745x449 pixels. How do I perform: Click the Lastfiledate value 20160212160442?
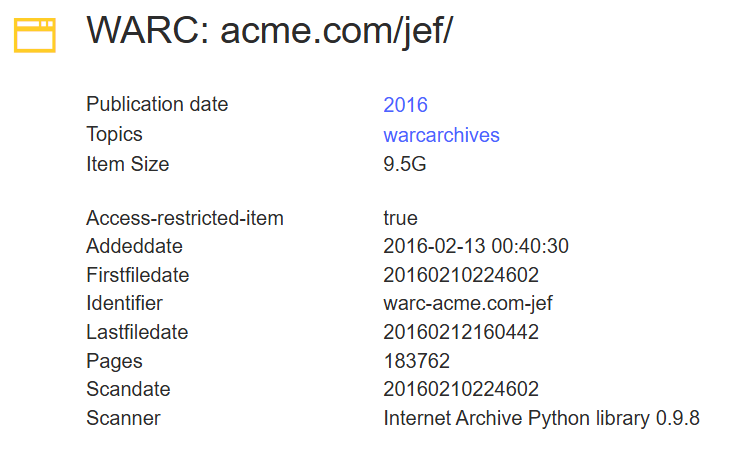coord(460,332)
